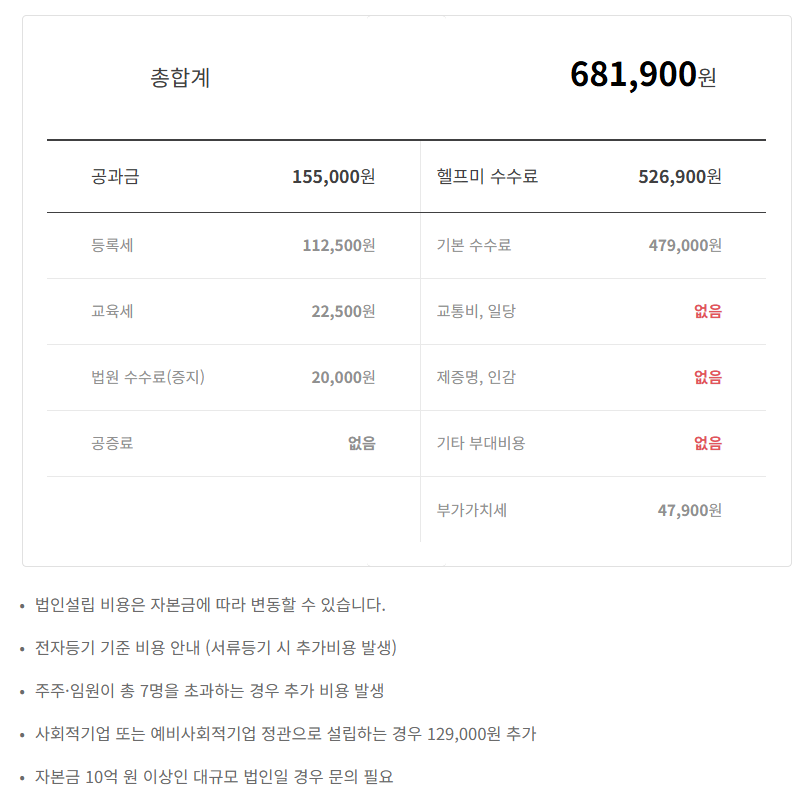
Task: Click the 479,000원 기본 수수료 value
Action: (684, 245)
